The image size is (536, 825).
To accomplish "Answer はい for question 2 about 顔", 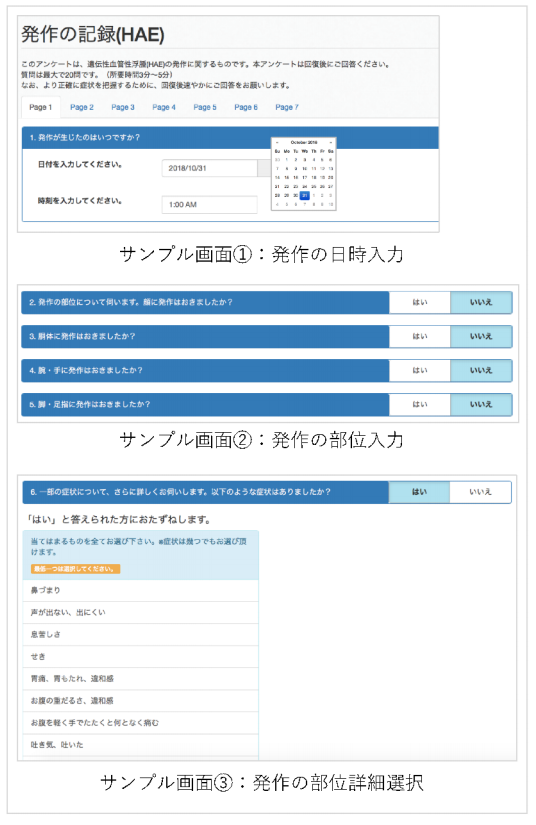I will pyautogui.click(x=420, y=303).
